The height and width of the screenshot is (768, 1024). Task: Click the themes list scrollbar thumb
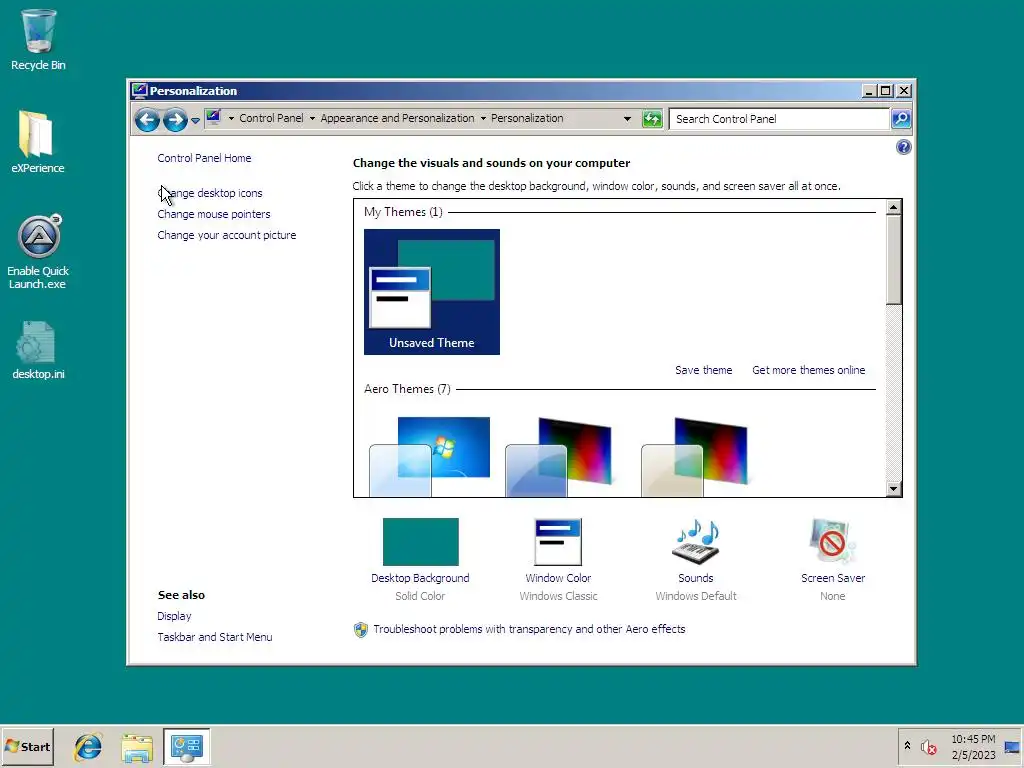point(893,260)
